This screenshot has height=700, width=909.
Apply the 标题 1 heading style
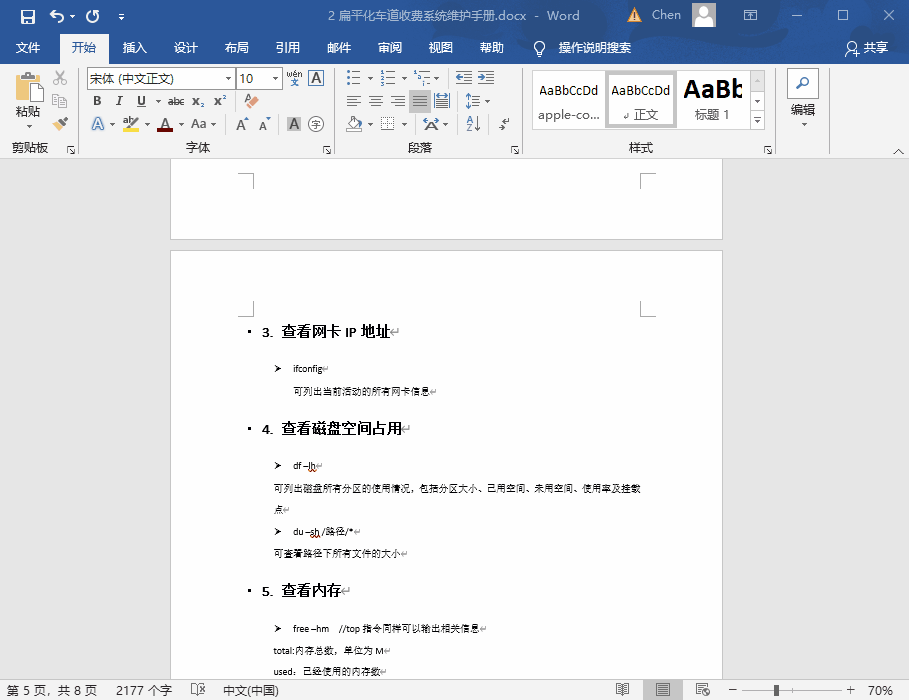click(712, 99)
